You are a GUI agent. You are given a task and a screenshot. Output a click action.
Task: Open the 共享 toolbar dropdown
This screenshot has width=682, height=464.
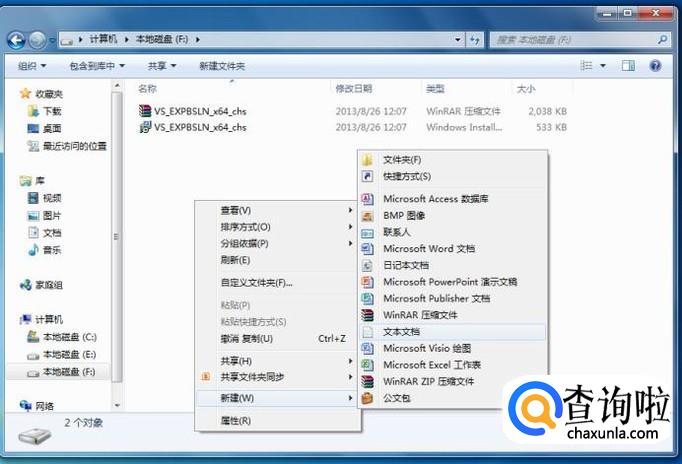click(x=161, y=66)
